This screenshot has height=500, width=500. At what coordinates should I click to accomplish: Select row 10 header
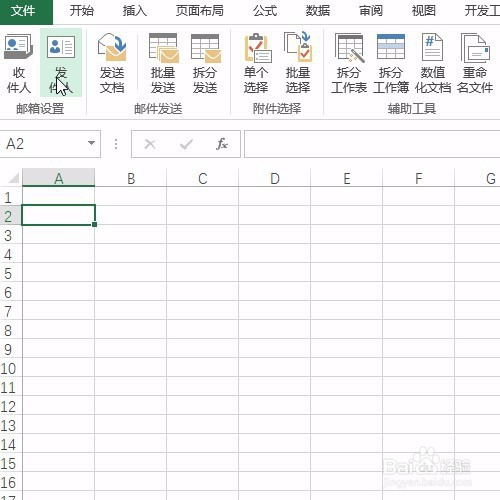(x=11, y=368)
